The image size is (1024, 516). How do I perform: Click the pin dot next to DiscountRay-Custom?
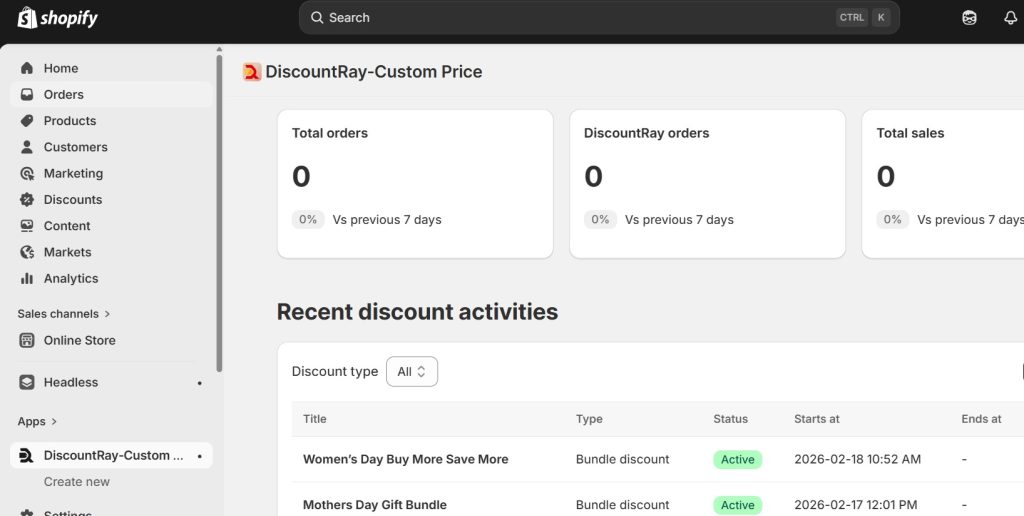[x=200, y=456]
